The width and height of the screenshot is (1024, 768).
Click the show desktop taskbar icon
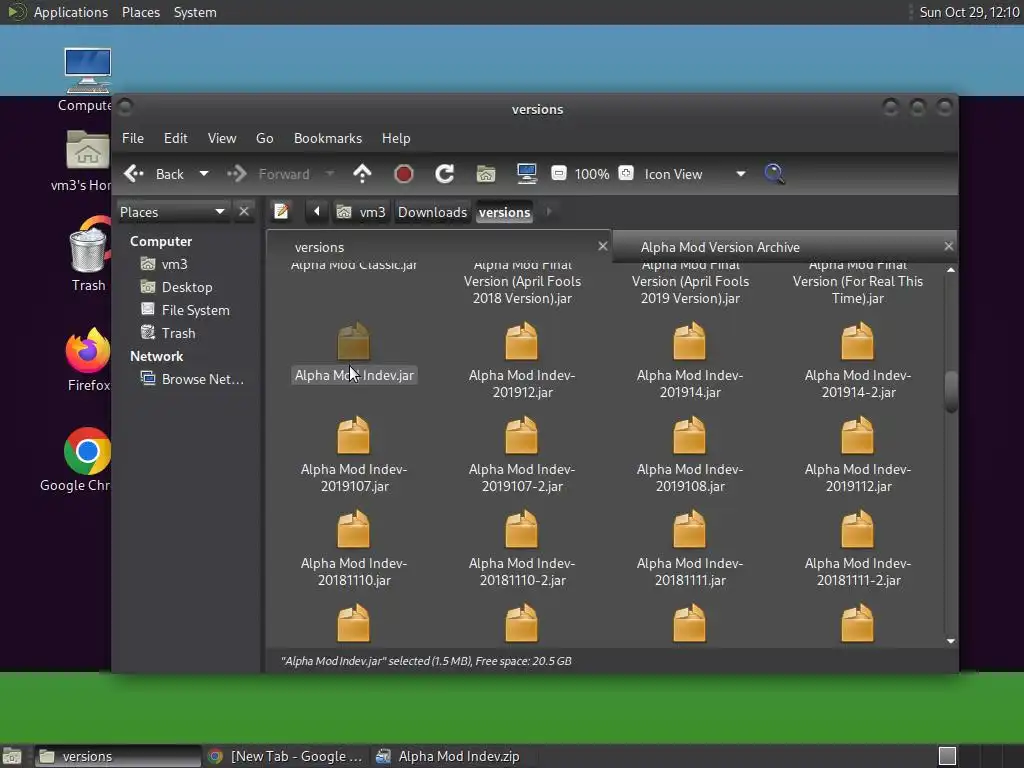[12, 756]
